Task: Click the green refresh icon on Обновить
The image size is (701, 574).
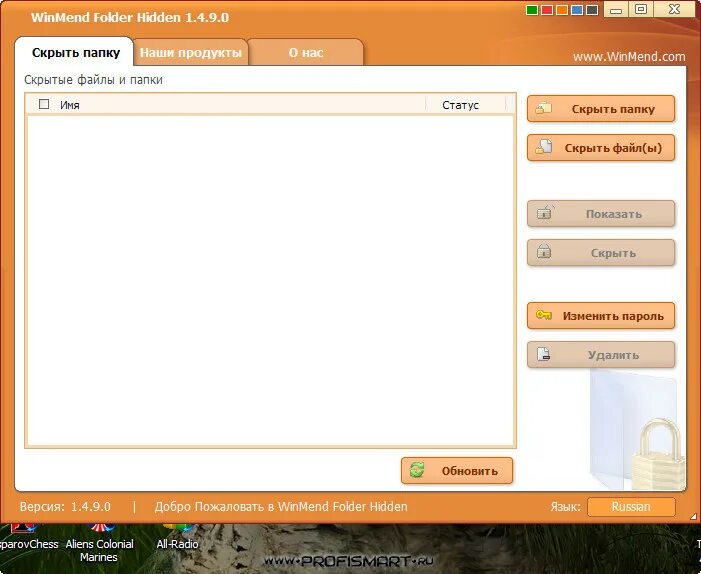Action: point(417,470)
